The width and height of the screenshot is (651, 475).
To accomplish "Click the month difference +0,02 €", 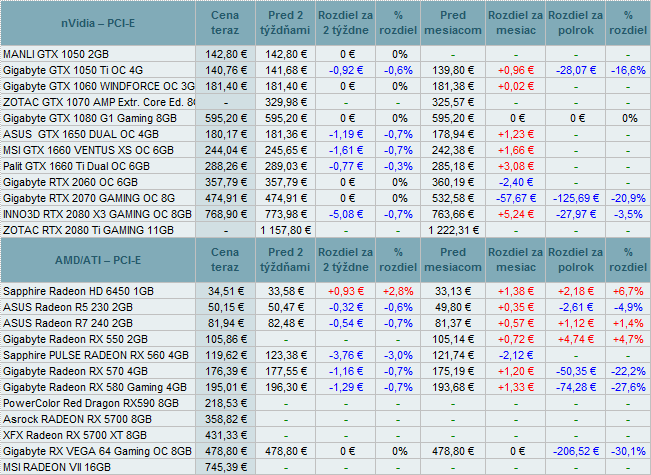I will 516,86.
